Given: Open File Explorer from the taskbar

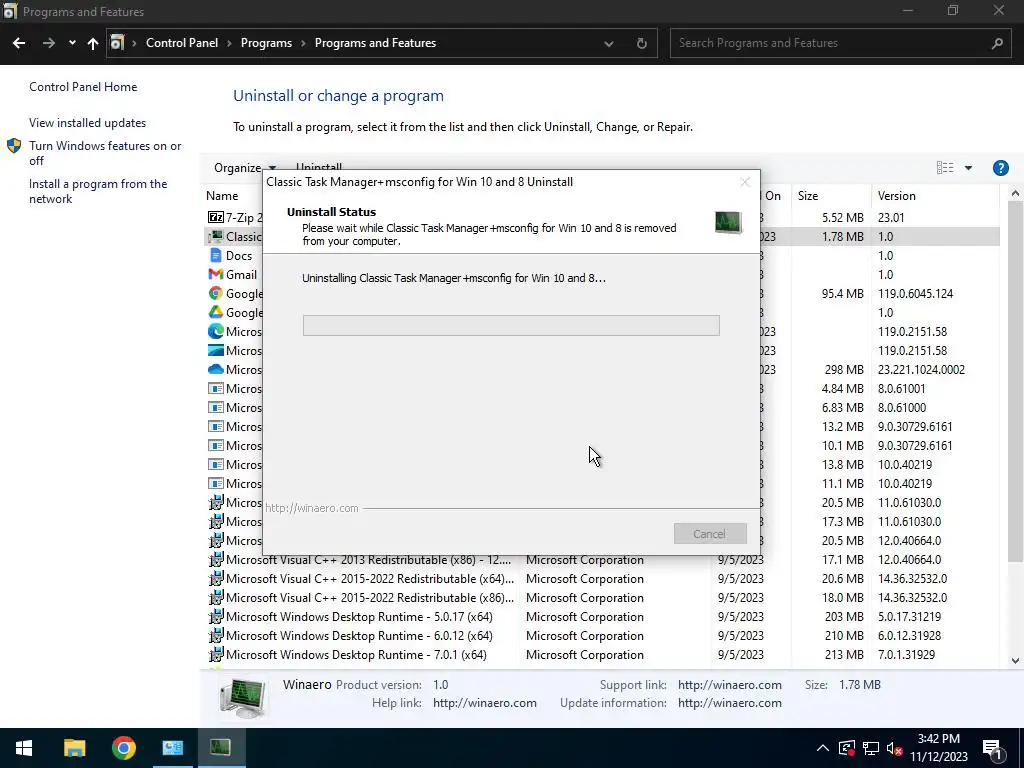Looking at the screenshot, I should click(x=74, y=748).
